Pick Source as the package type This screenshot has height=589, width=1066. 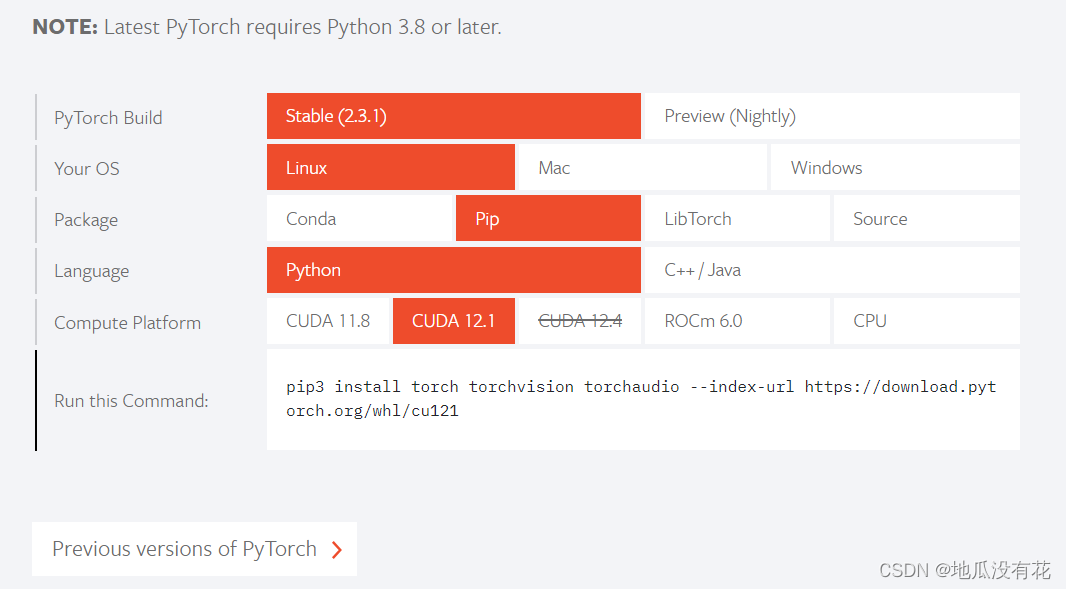pos(925,219)
